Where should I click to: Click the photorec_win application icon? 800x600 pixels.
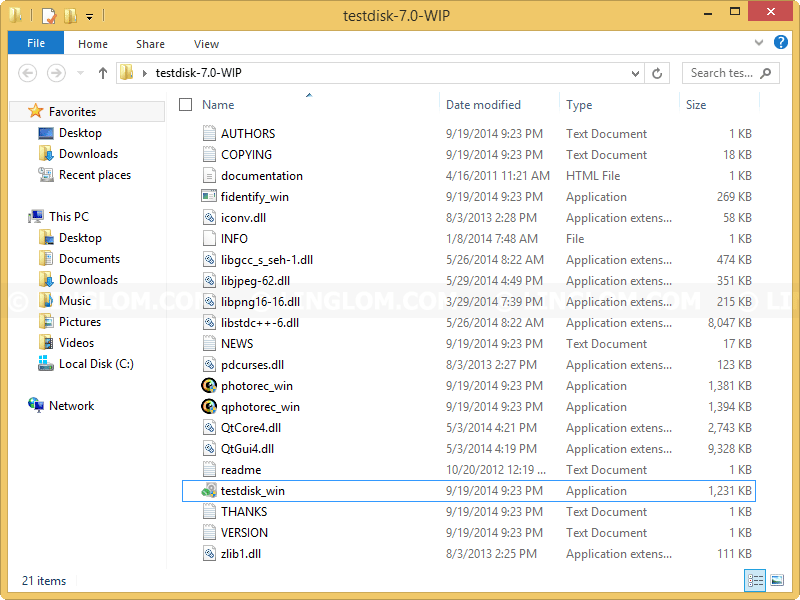209,386
